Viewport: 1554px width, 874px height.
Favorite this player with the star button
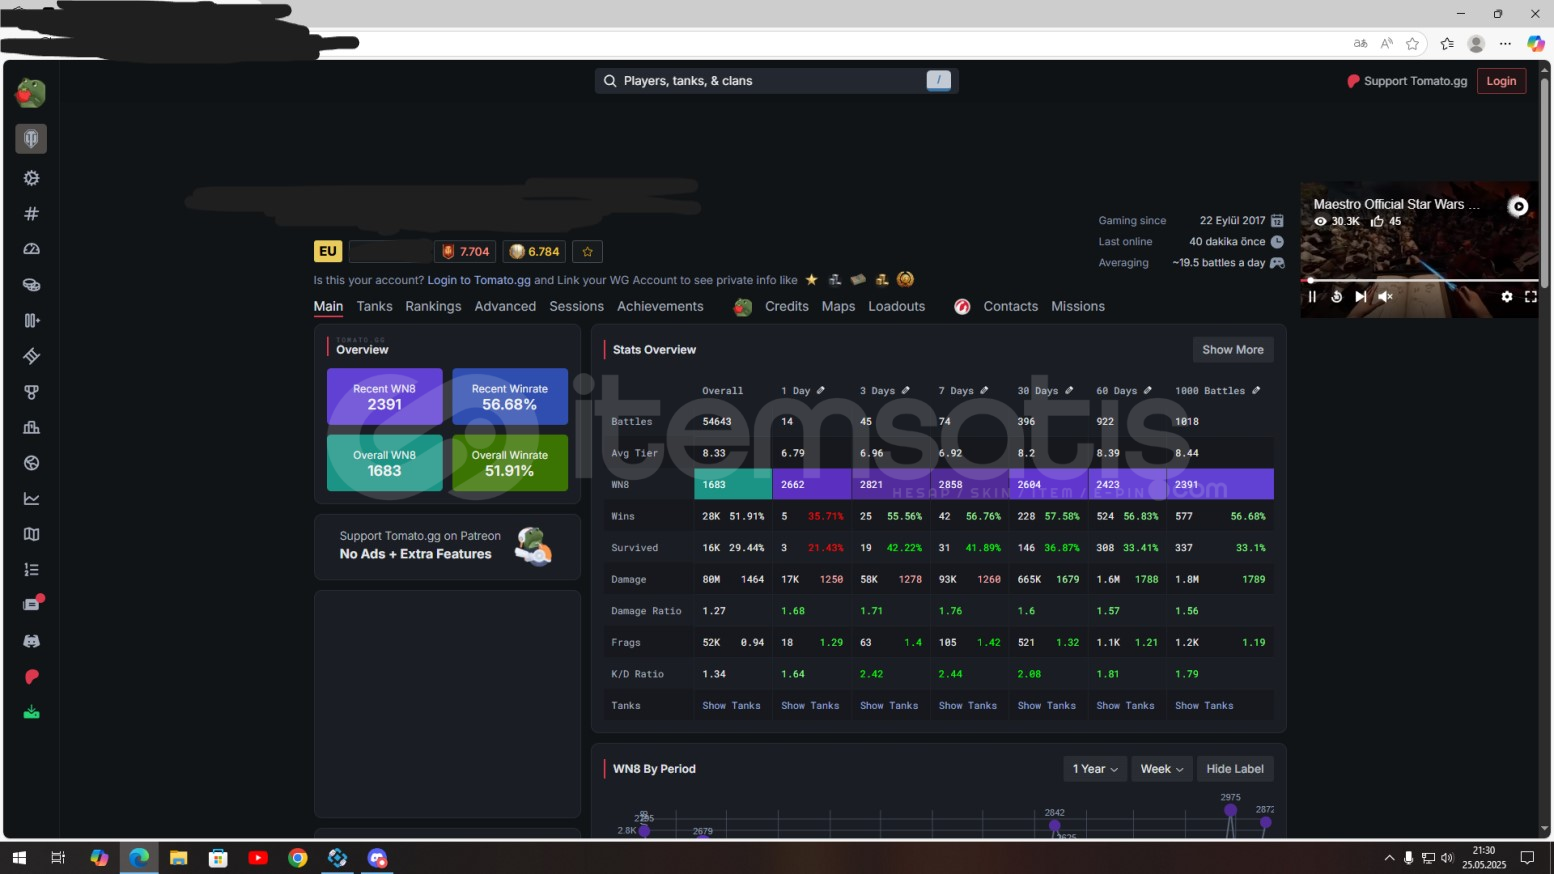pyautogui.click(x=588, y=252)
